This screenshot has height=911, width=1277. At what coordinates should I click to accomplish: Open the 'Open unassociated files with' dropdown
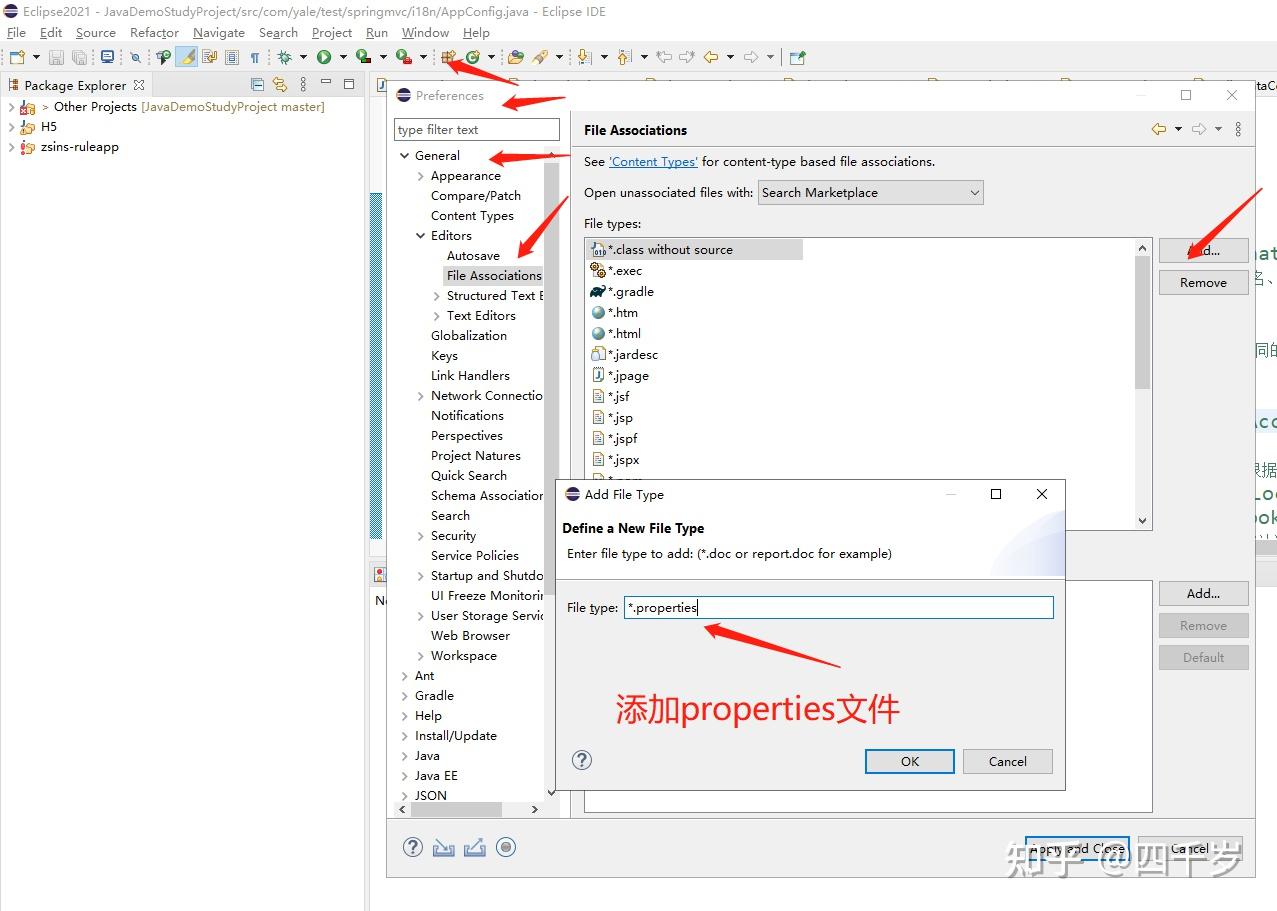tap(870, 192)
